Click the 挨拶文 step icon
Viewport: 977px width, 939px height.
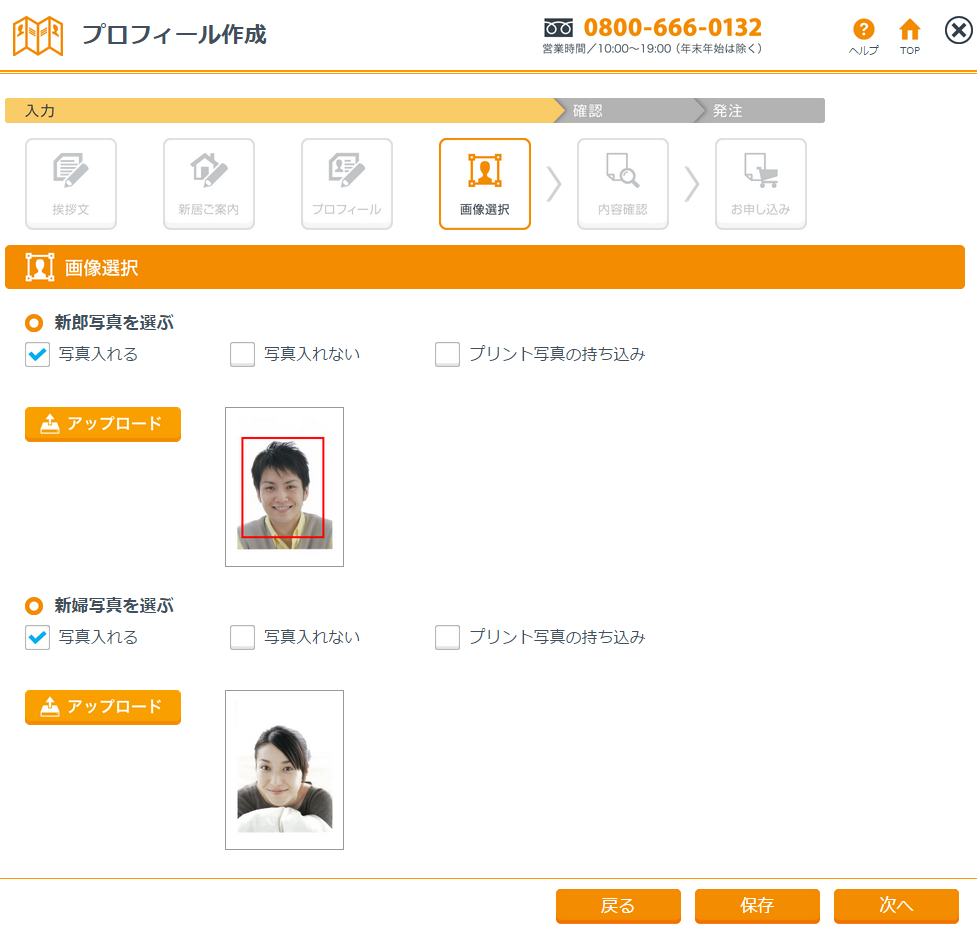click(71, 183)
